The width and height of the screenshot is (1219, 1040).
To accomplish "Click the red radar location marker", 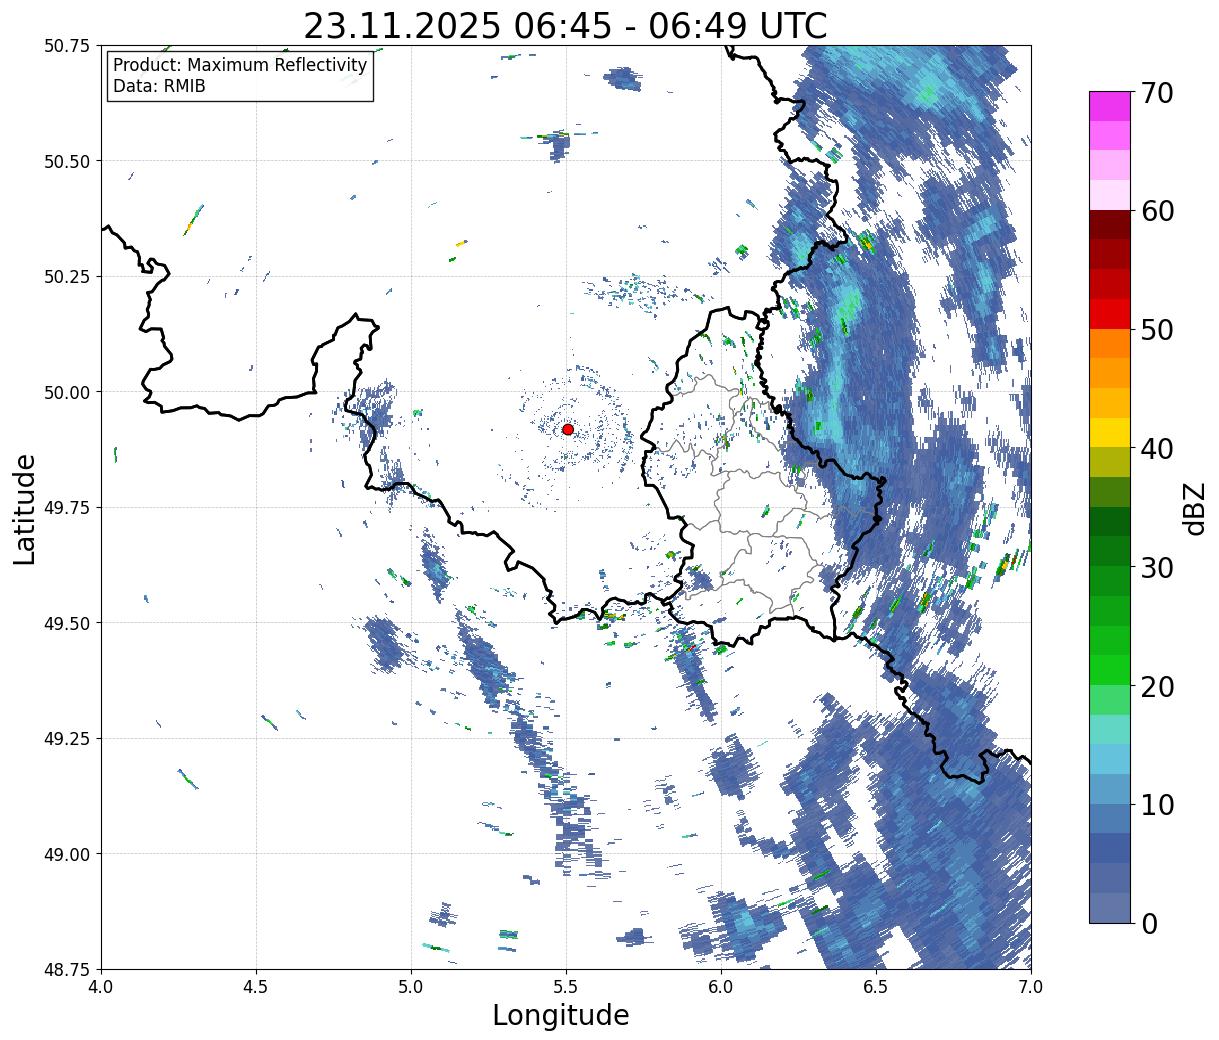I will click(x=567, y=429).
